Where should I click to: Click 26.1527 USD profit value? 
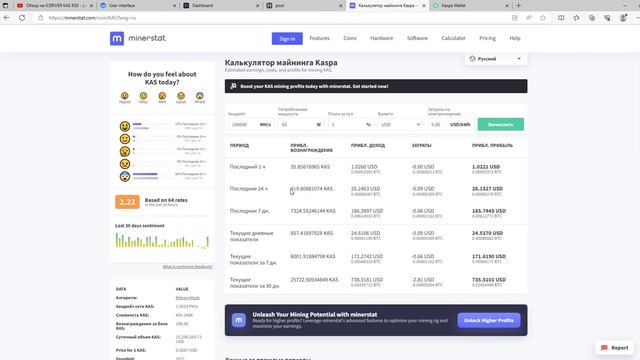click(487, 189)
